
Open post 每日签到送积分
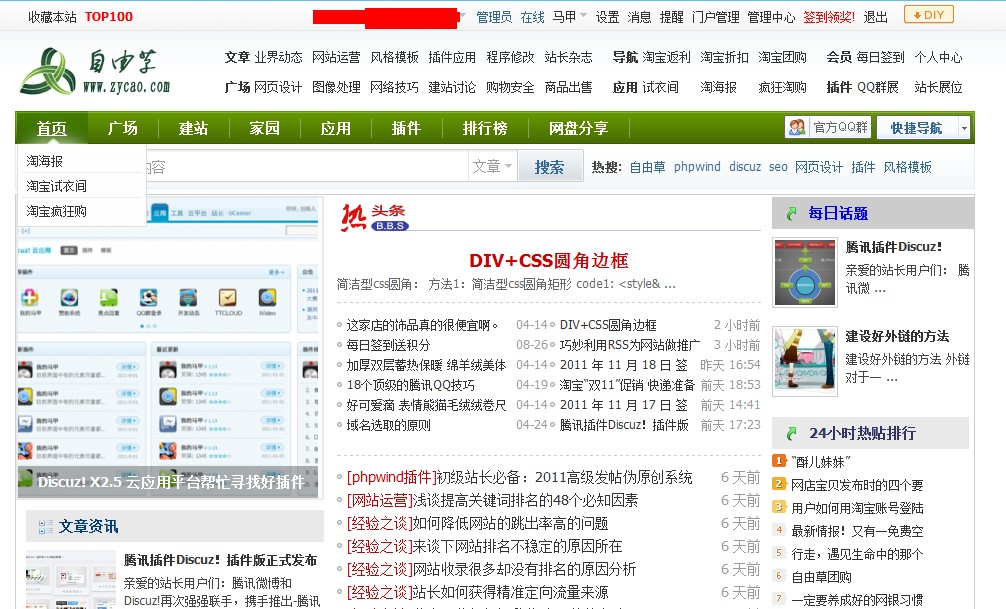click(388, 345)
